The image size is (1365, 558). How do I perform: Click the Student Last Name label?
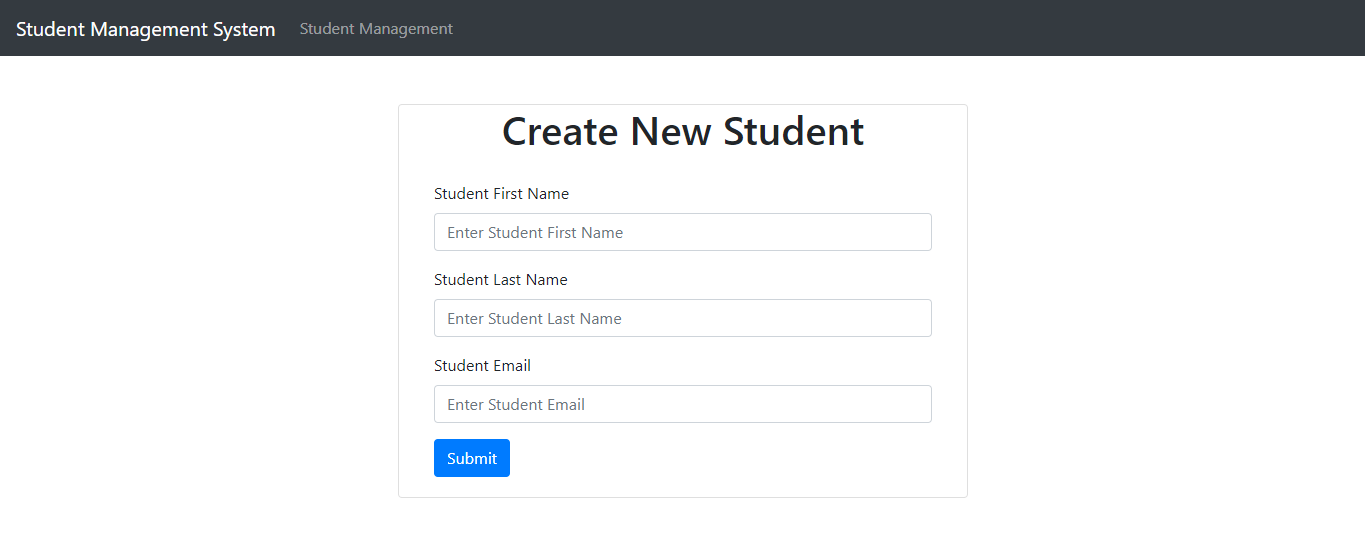point(501,280)
